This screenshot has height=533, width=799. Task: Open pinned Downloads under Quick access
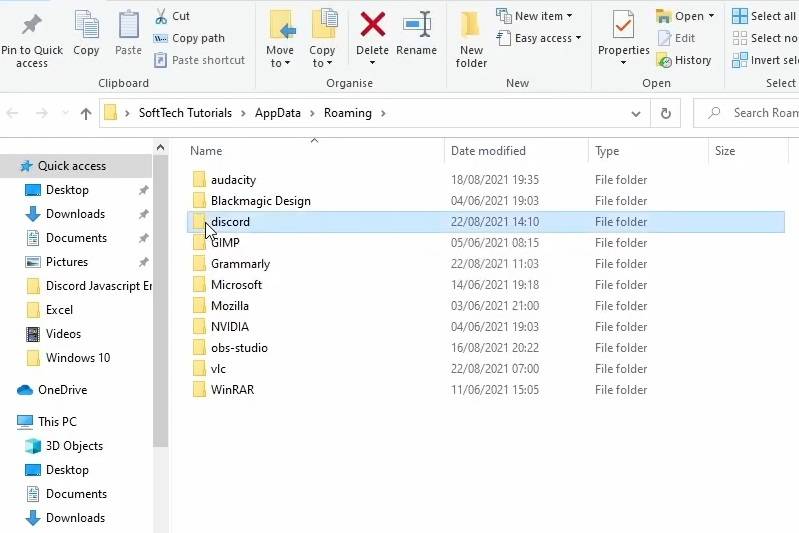[75, 214]
